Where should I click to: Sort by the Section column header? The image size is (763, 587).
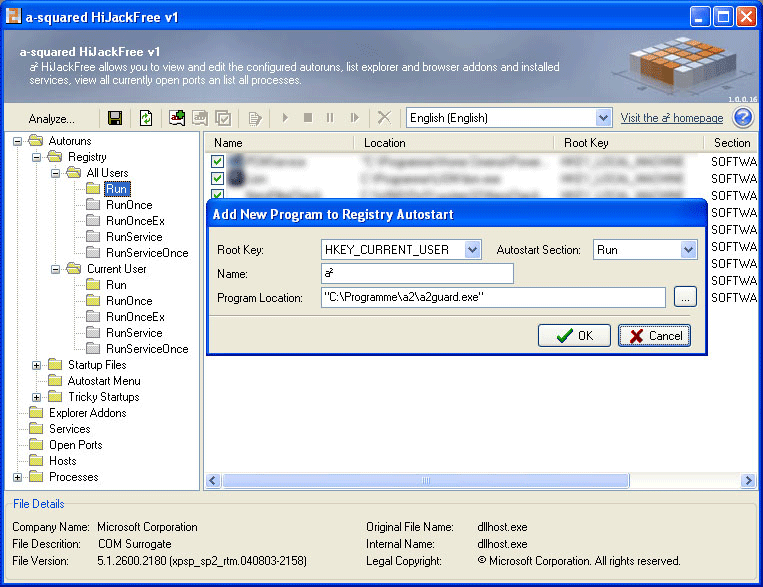(x=731, y=143)
